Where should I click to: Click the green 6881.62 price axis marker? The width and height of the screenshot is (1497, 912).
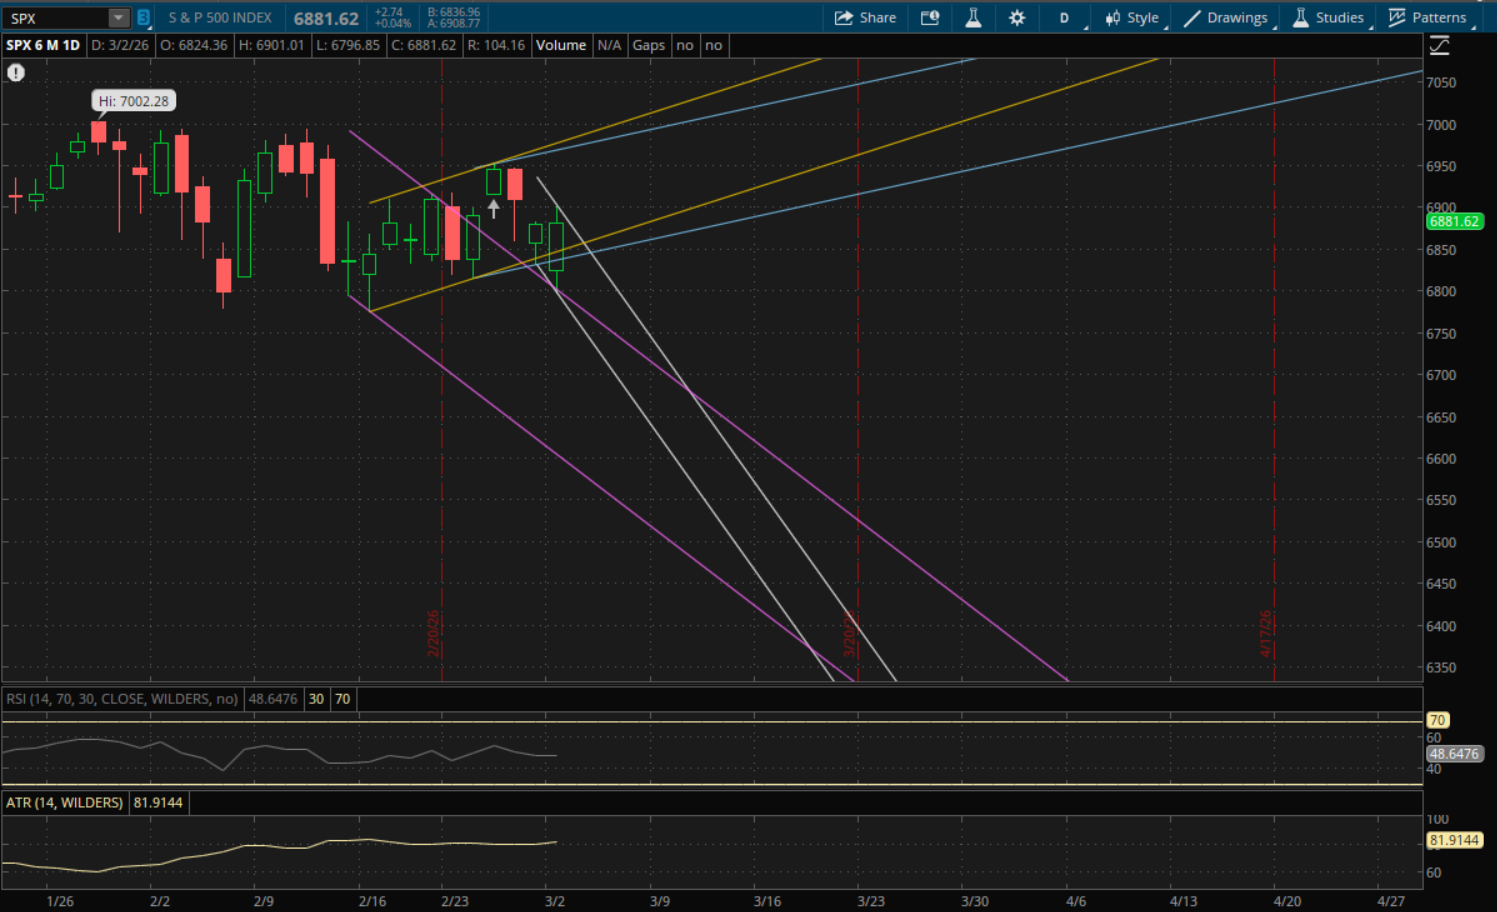[x=1453, y=222]
